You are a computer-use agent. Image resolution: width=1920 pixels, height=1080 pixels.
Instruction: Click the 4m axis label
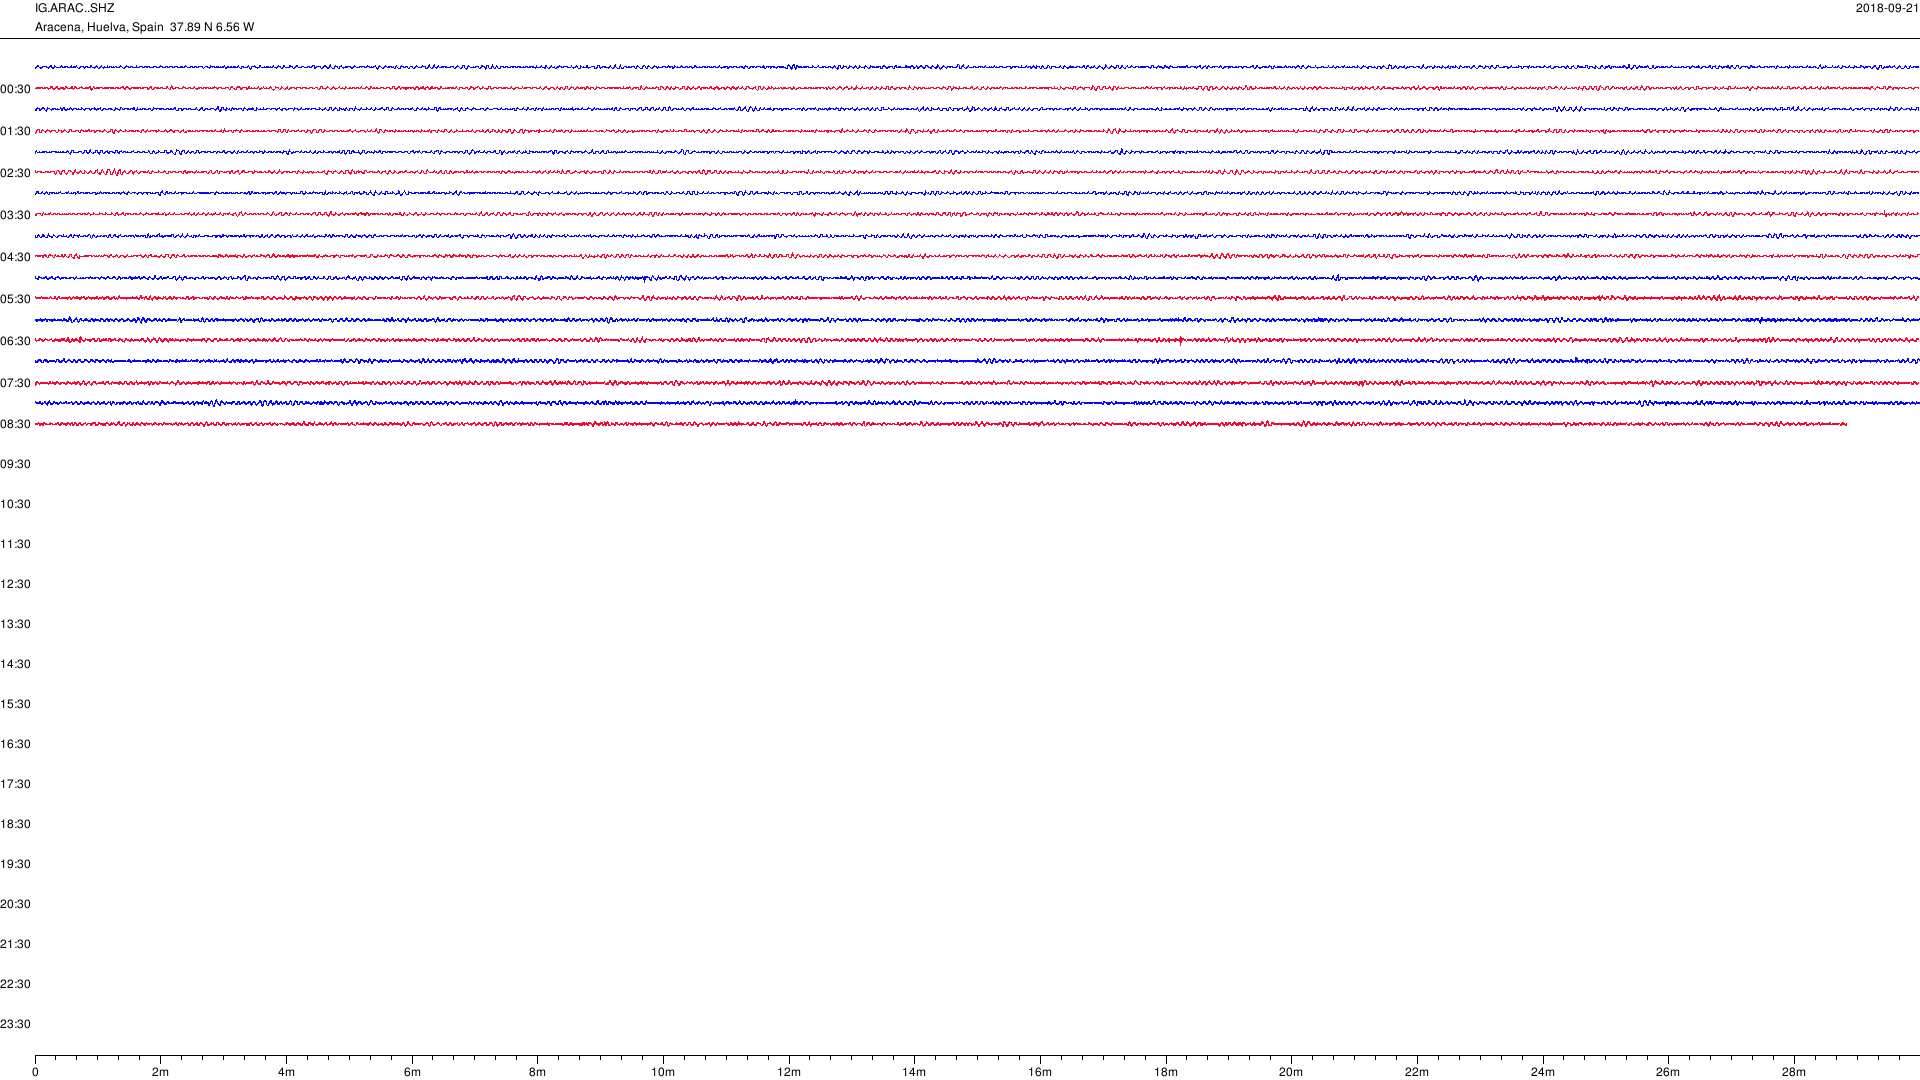286,1072
